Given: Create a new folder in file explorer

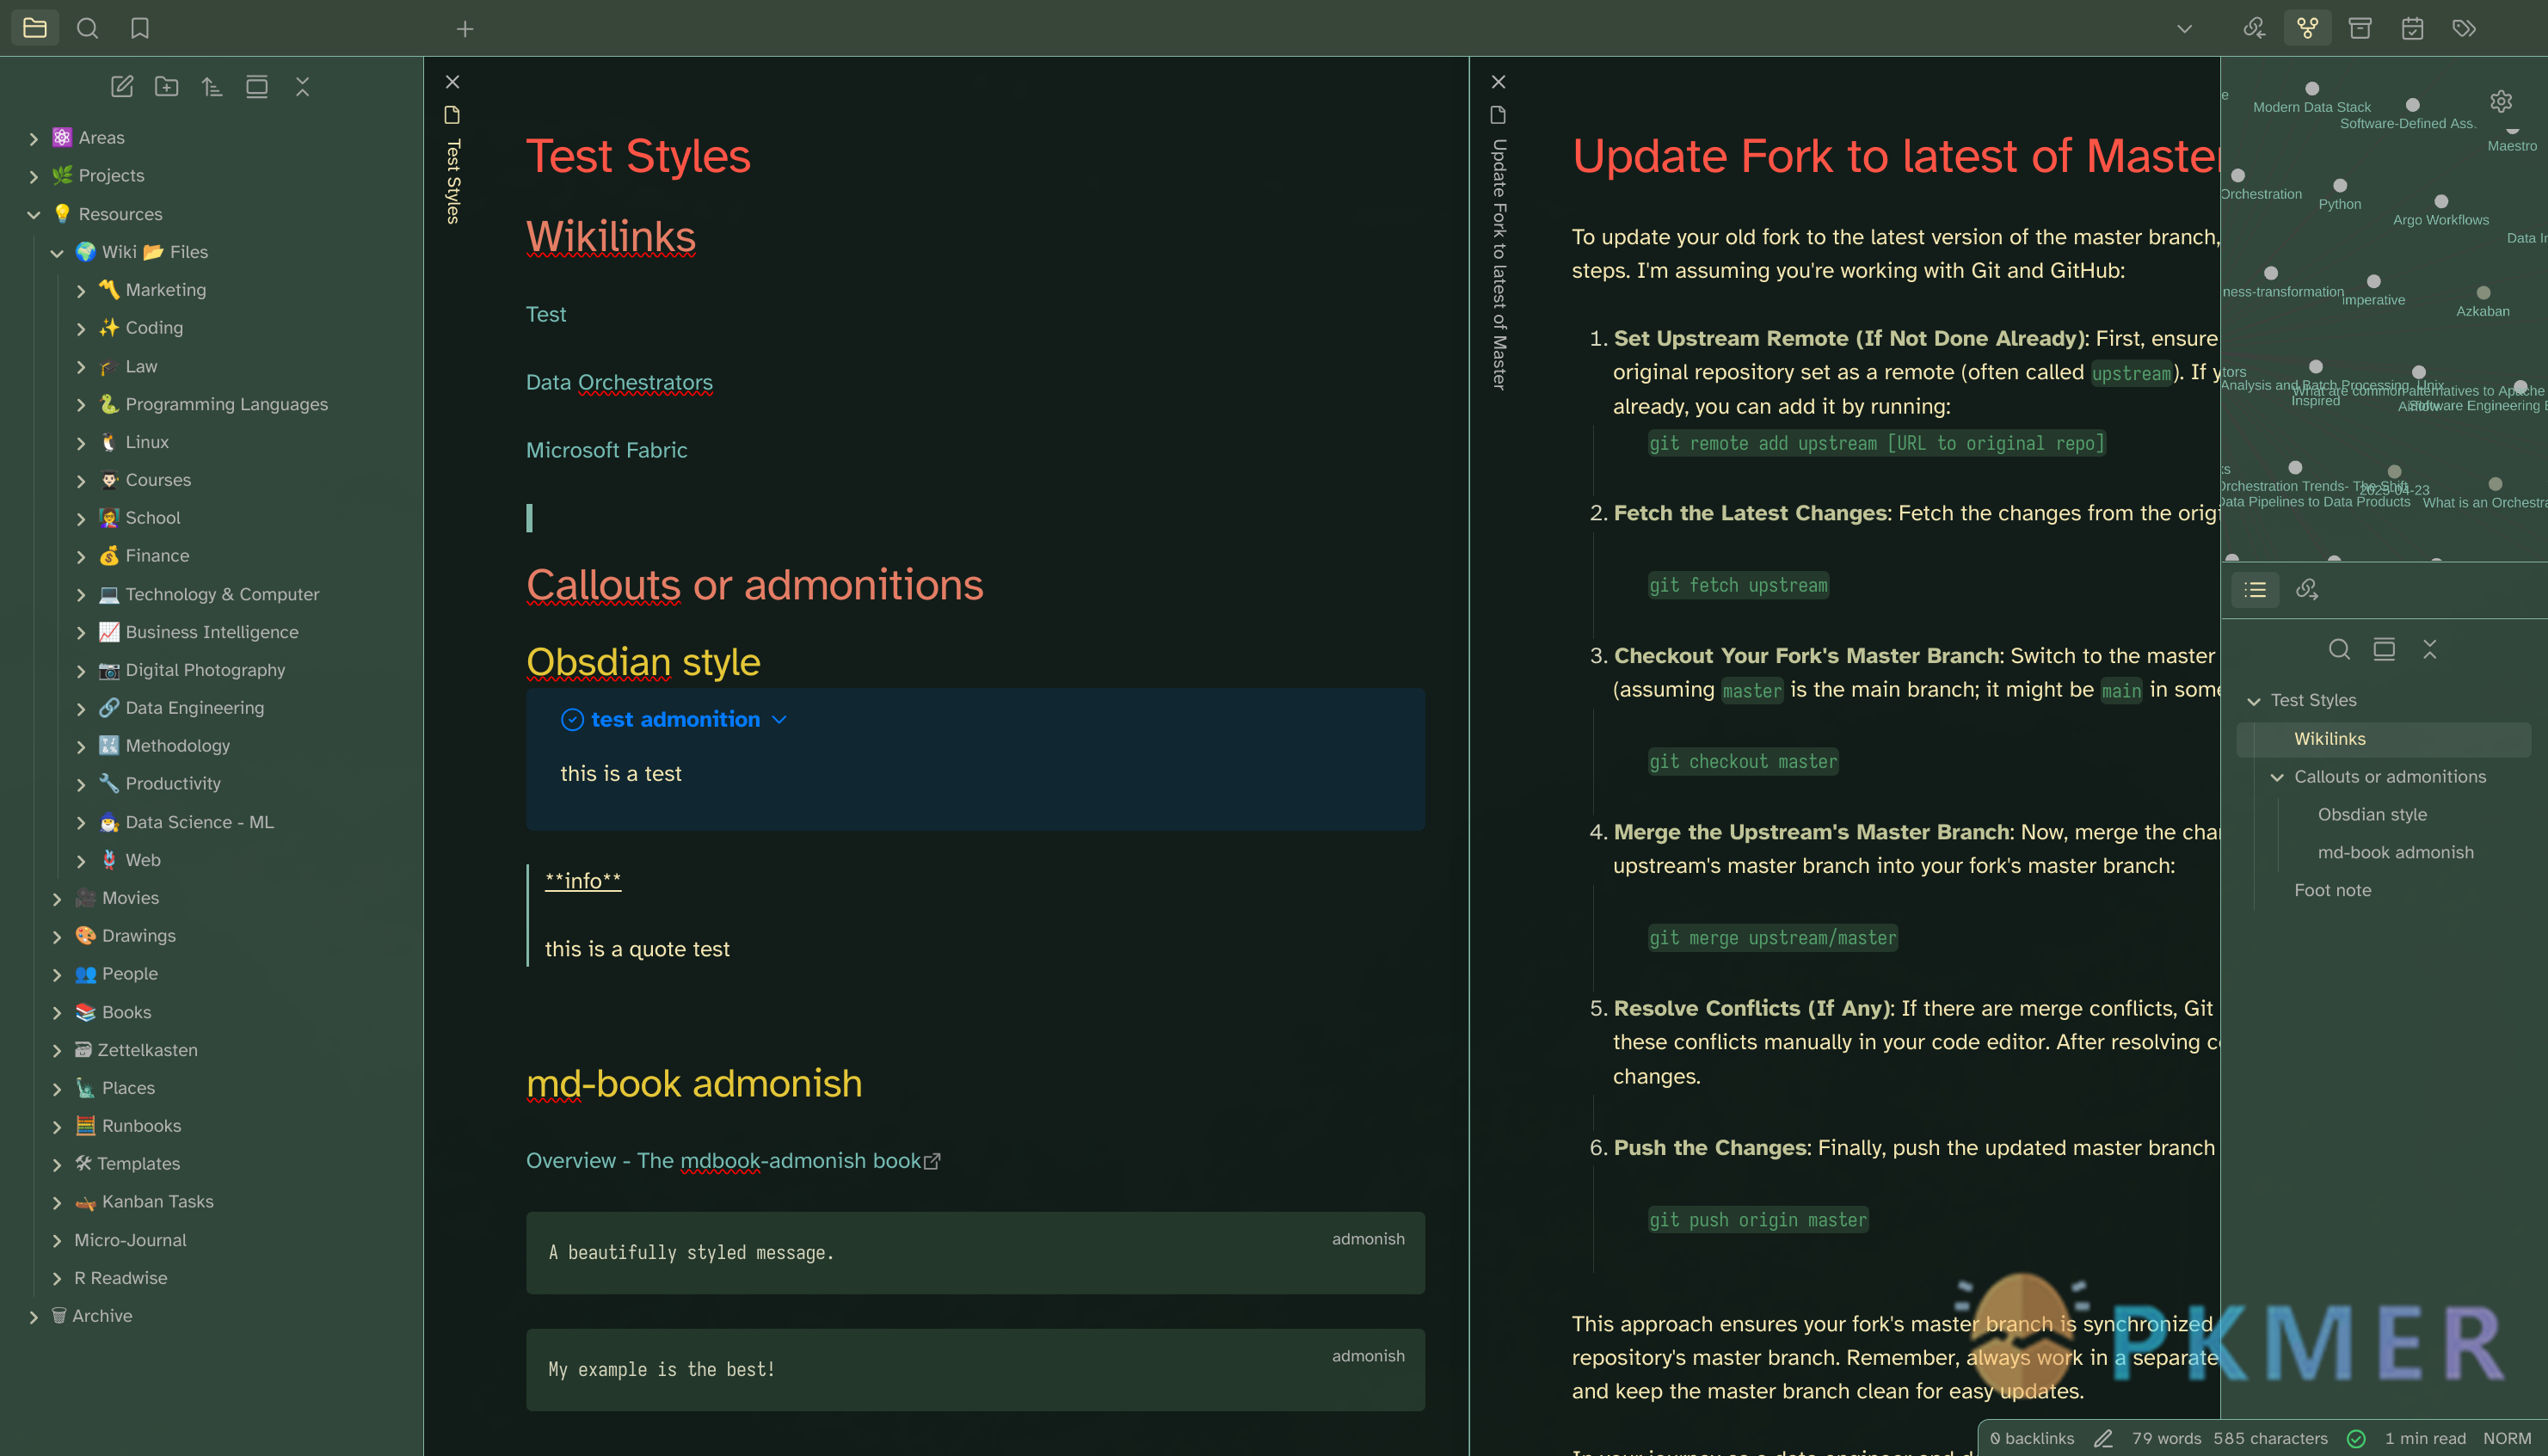Looking at the screenshot, I should [167, 87].
